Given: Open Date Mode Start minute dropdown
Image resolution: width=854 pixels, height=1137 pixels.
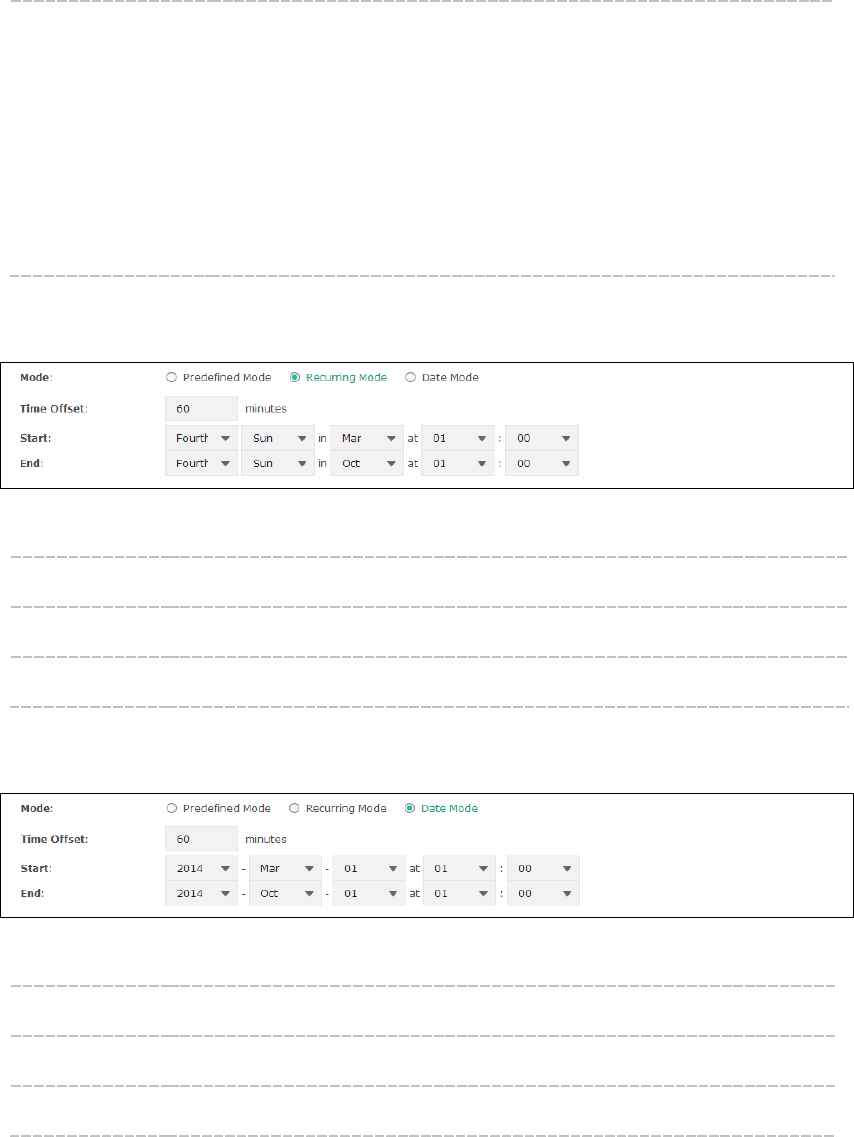Looking at the screenshot, I should pyautogui.click(x=543, y=868).
